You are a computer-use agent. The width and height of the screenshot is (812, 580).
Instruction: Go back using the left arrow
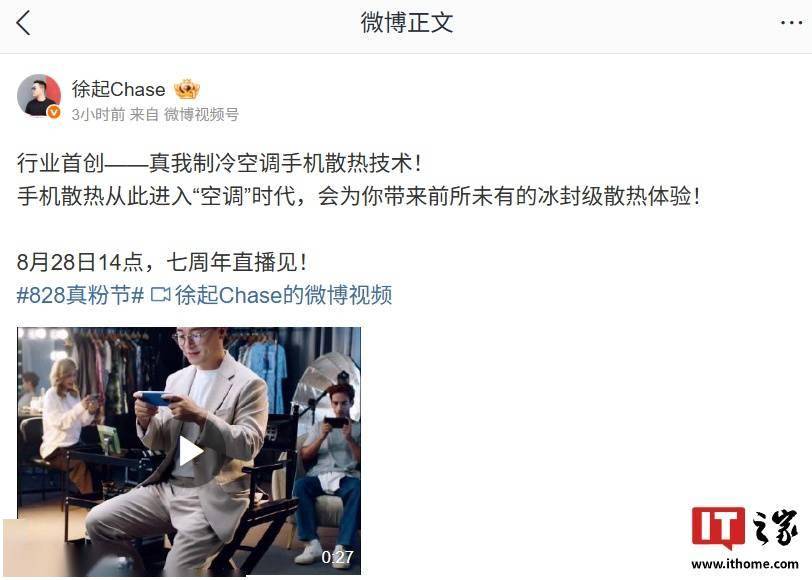(x=23, y=23)
